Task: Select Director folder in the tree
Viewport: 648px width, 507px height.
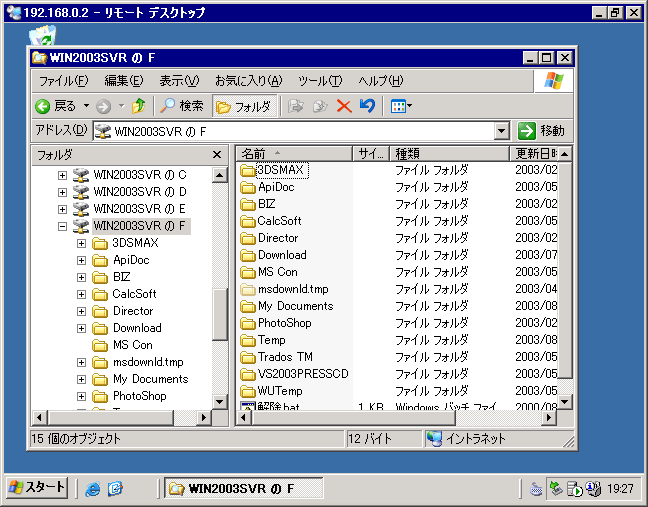Action: [133, 311]
